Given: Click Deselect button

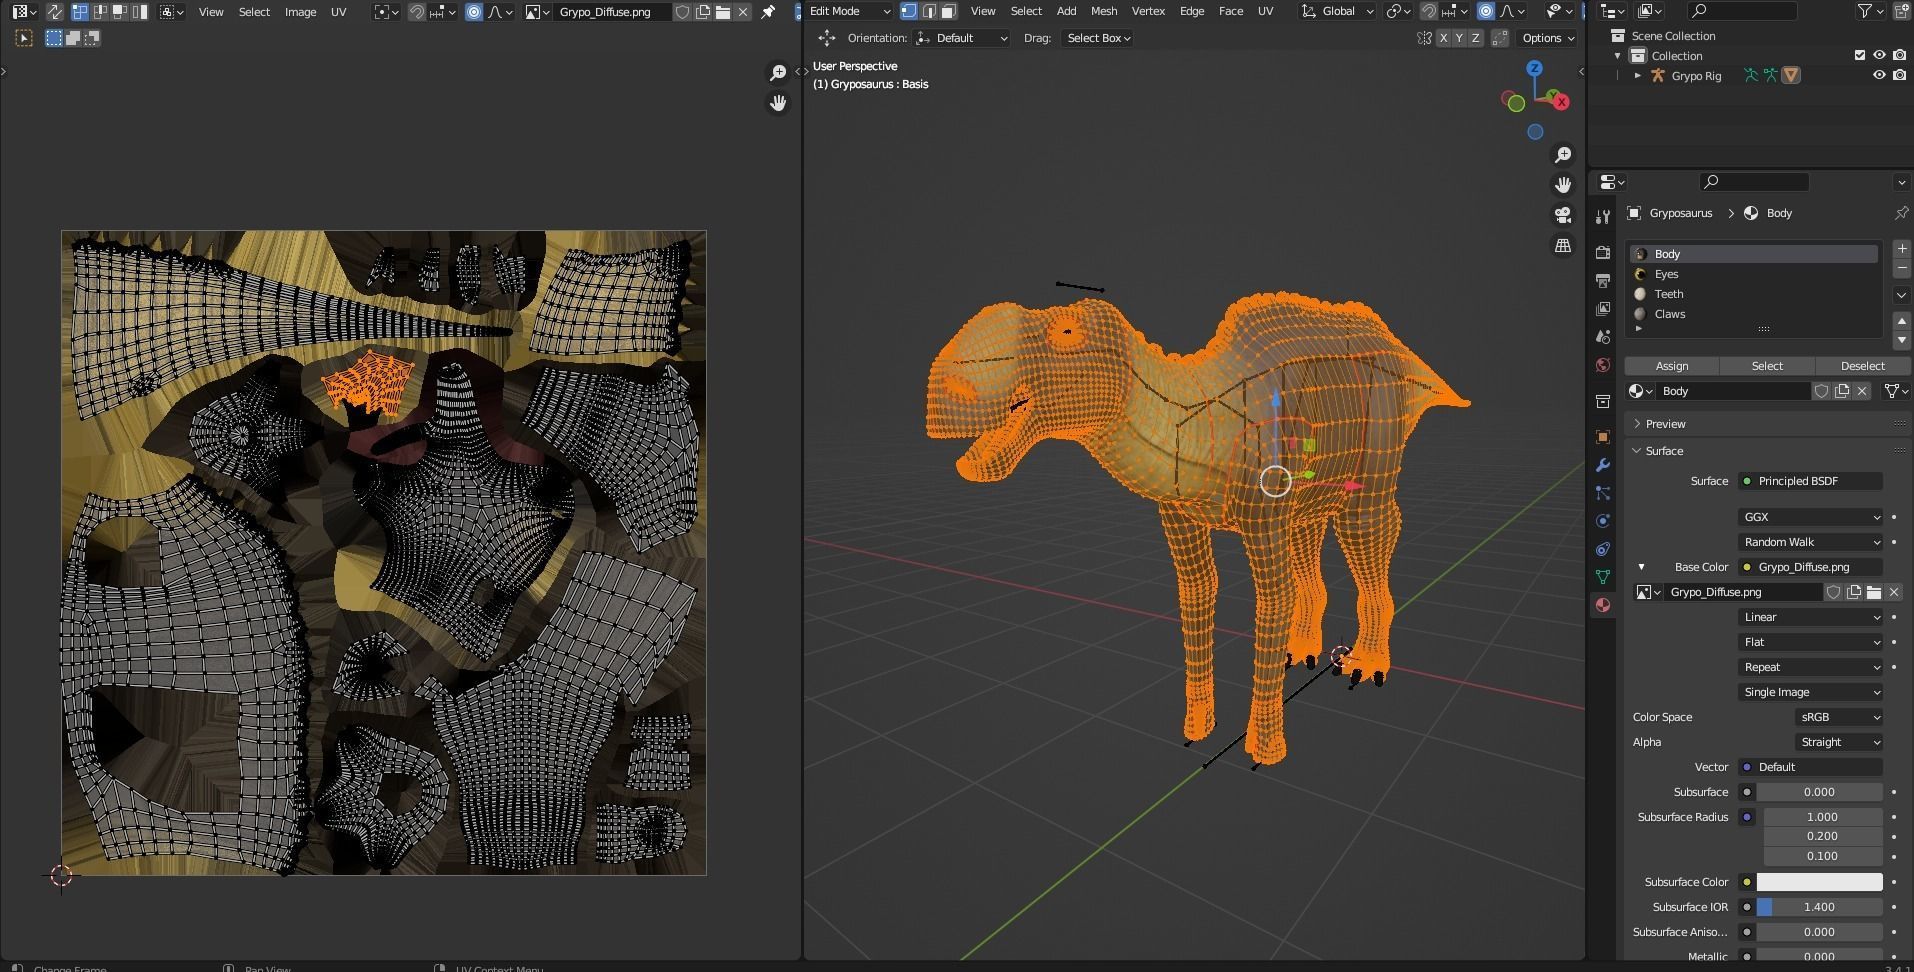Looking at the screenshot, I should point(1862,366).
